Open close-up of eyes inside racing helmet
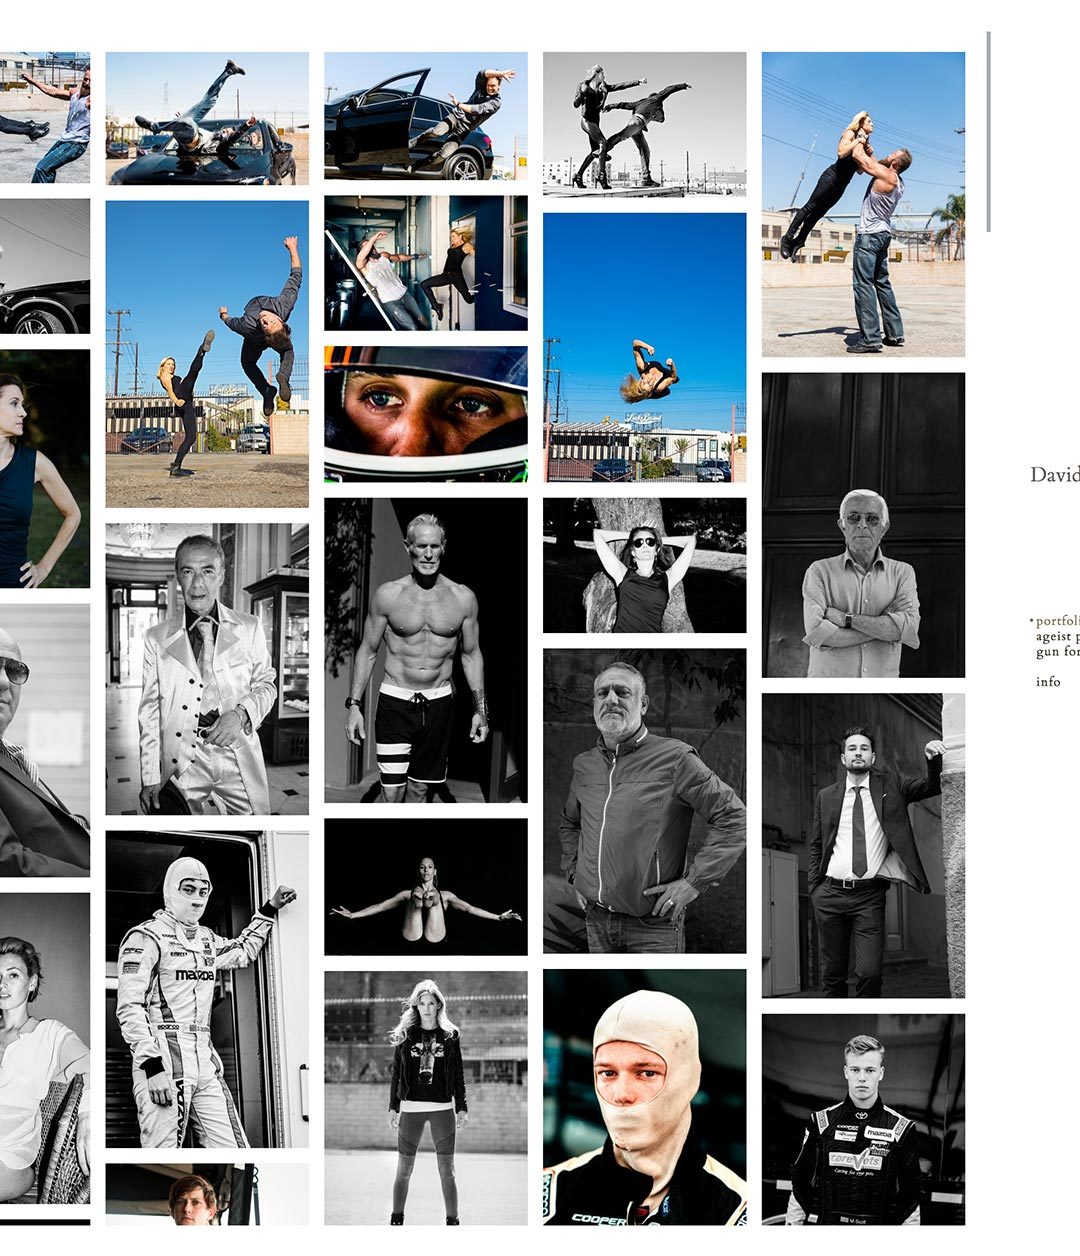1080x1256 pixels. [426, 414]
